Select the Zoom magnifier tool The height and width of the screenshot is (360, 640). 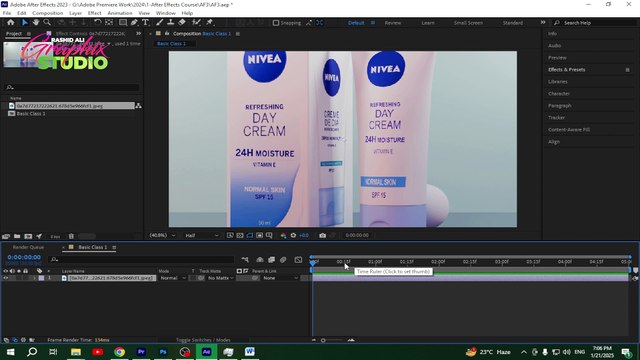[47, 22]
